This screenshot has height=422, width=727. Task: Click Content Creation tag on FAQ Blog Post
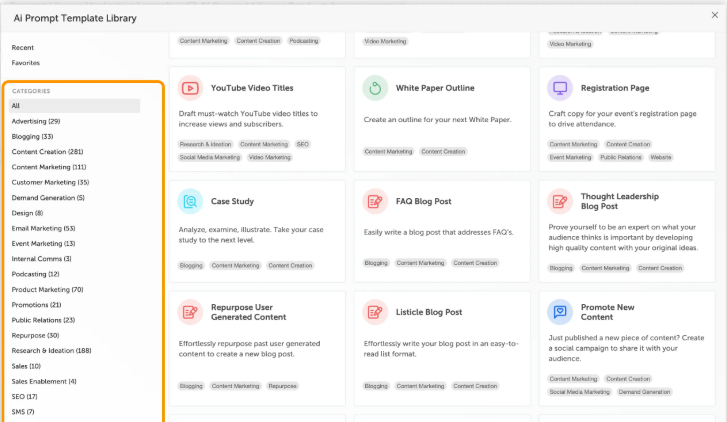[475, 263]
